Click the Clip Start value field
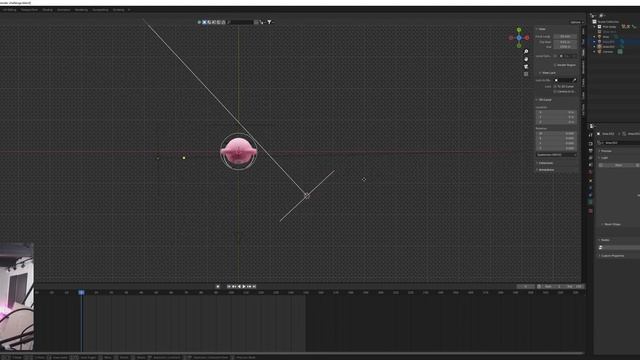640x360 pixels. pyautogui.click(x=565, y=42)
